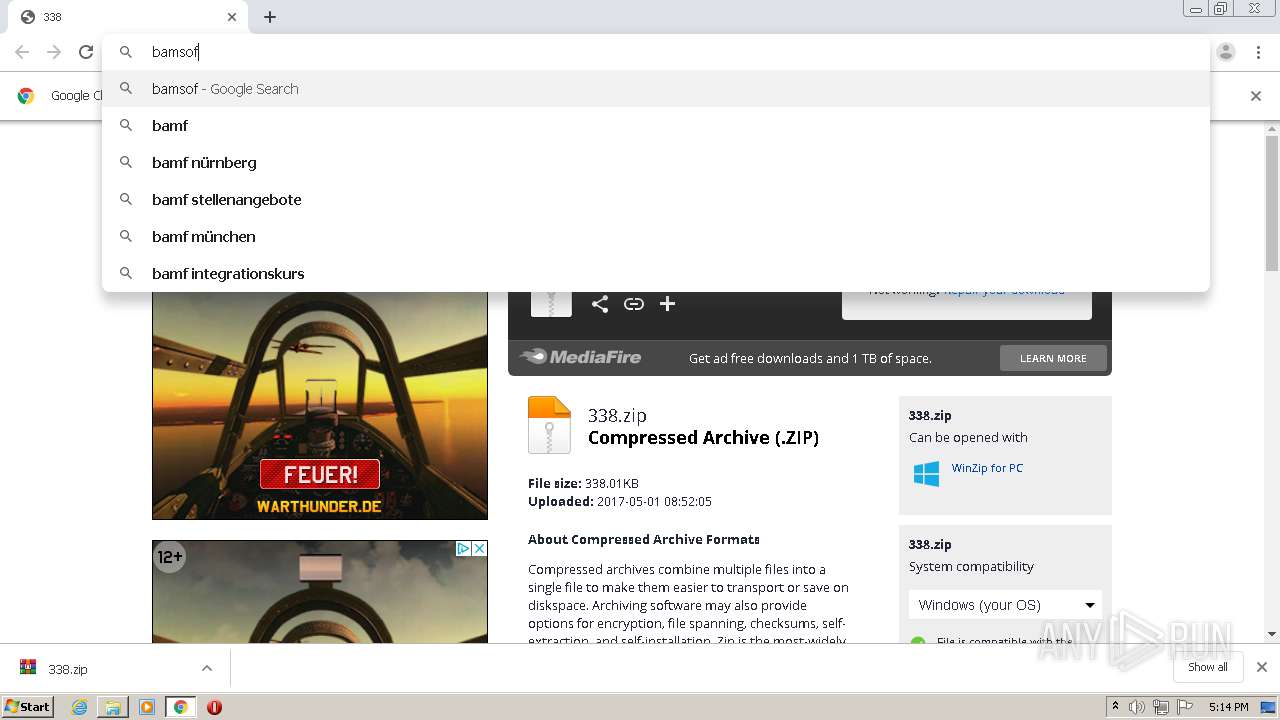Click the AdChoices icon on lower ad
Image resolution: width=1280 pixels, height=720 pixels.
(x=463, y=548)
